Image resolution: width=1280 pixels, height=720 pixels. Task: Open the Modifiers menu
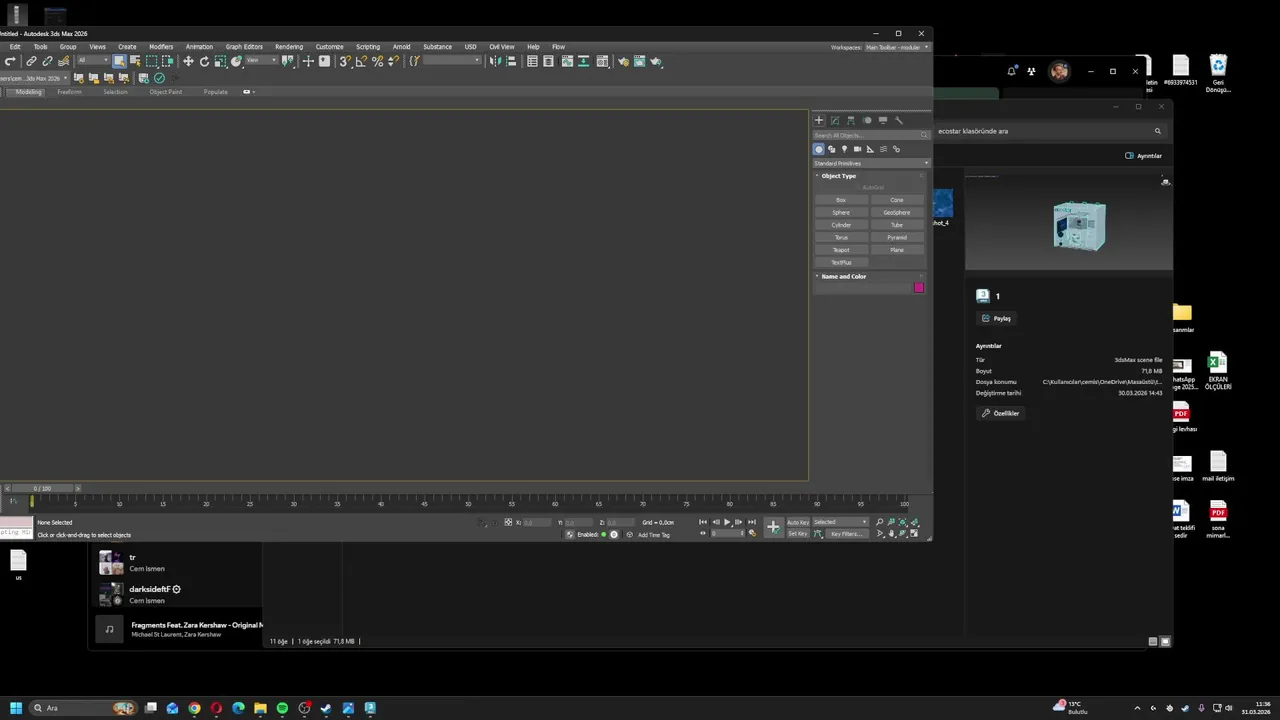pyautogui.click(x=161, y=47)
